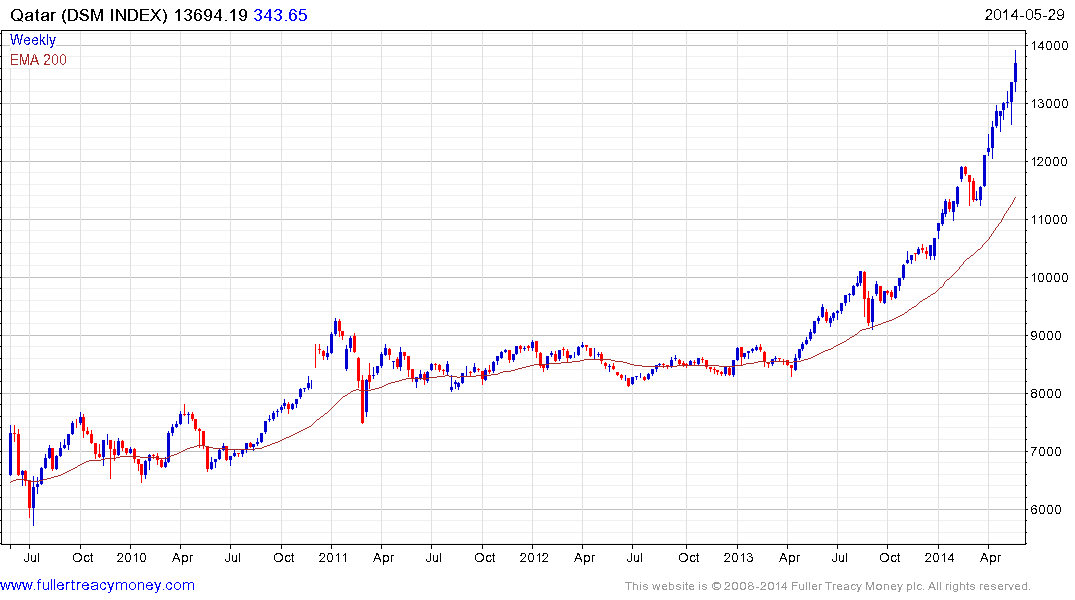Click the Weekly interval label
Image resolution: width=1075 pixels, height=600 pixels.
(x=33, y=40)
